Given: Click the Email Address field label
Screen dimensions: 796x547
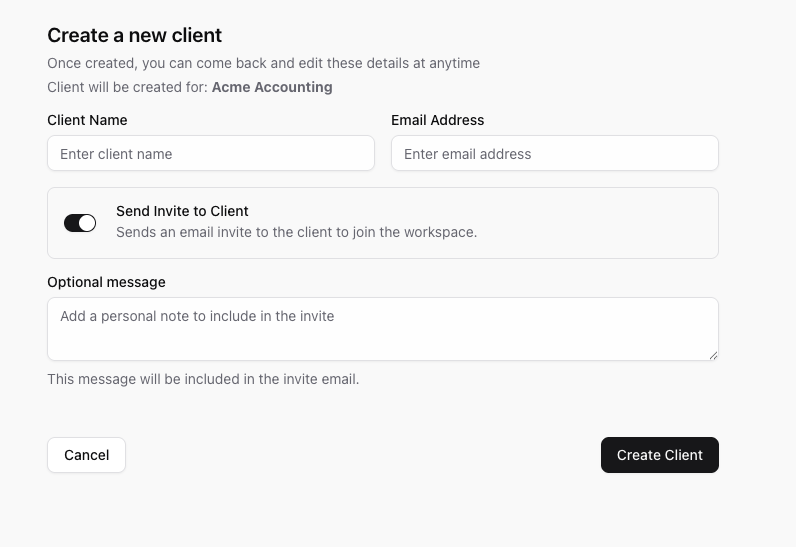Looking at the screenshot, I should (x=438, y=120).
